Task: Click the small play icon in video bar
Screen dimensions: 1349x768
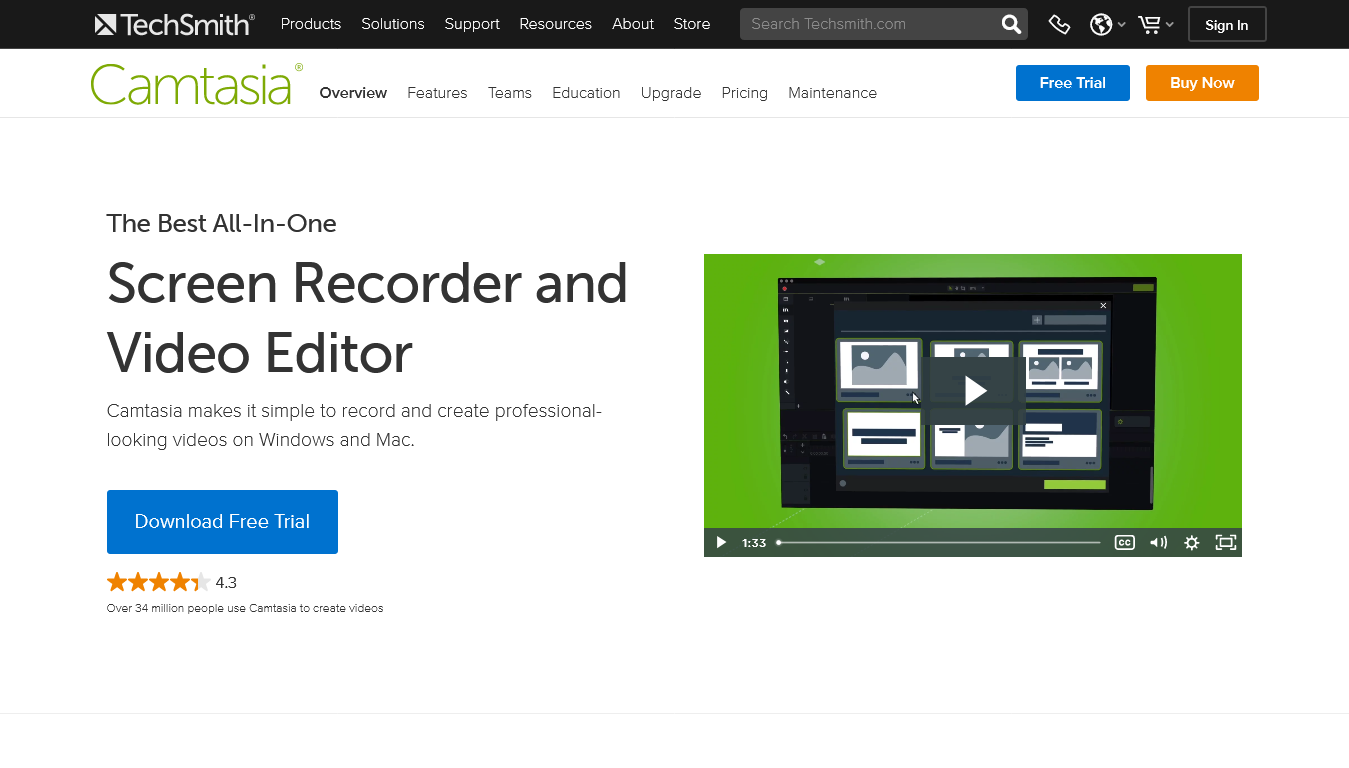Action: tap(721, 543)
